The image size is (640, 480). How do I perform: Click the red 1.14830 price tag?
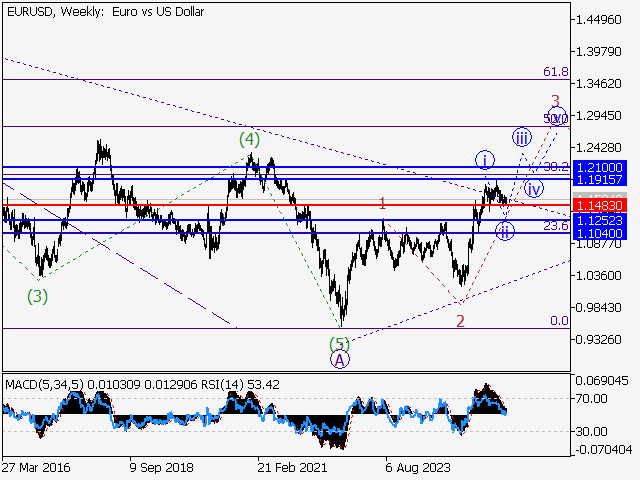tap(600, 204)
